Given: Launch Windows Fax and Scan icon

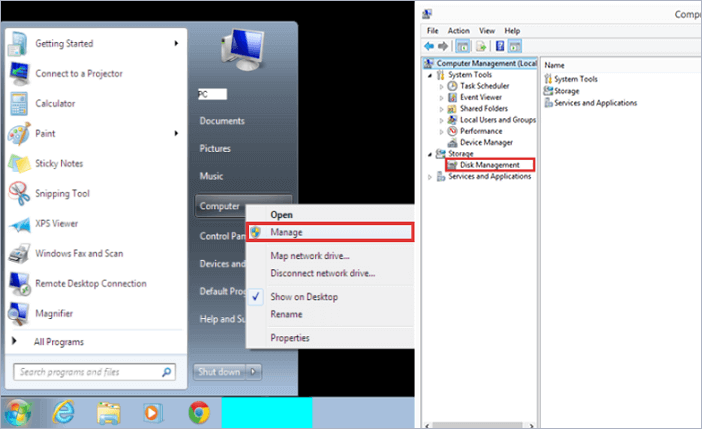Looking at the screenshot, I should pyautogui.click(x=19, y=253).
